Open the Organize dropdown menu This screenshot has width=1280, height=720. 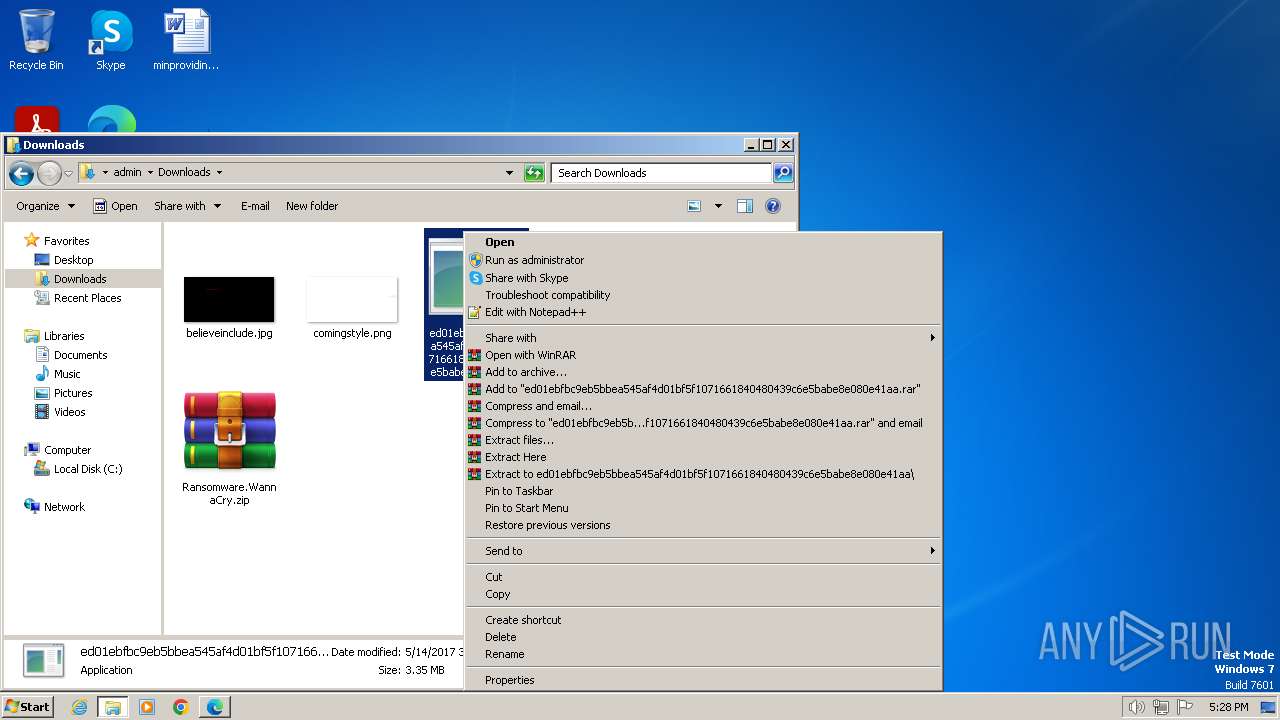pos(46,206)
